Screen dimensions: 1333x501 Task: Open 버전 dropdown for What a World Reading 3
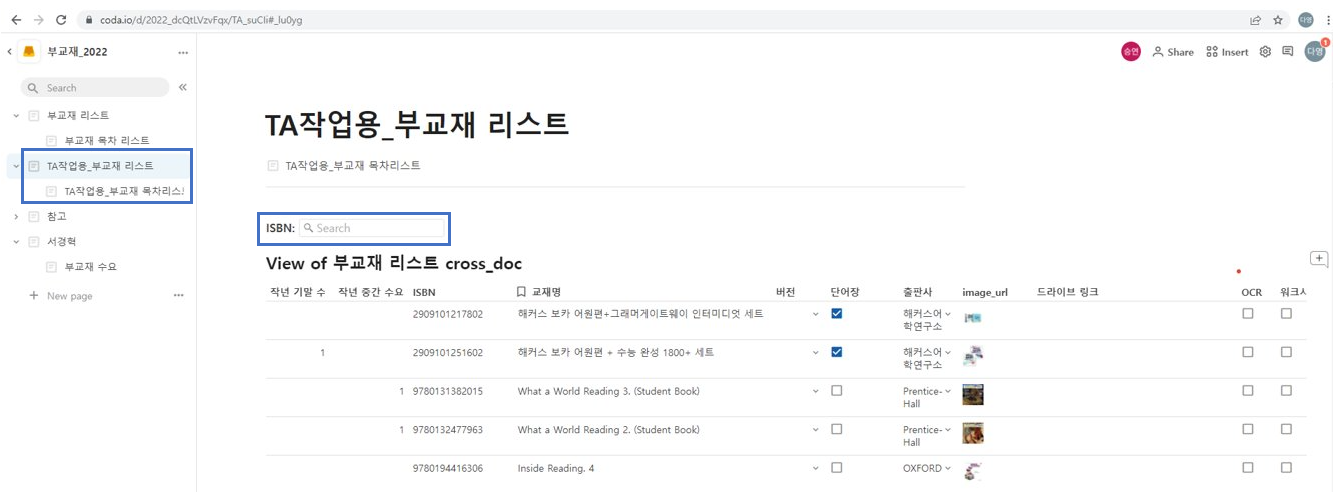click(x=815, y=391)
